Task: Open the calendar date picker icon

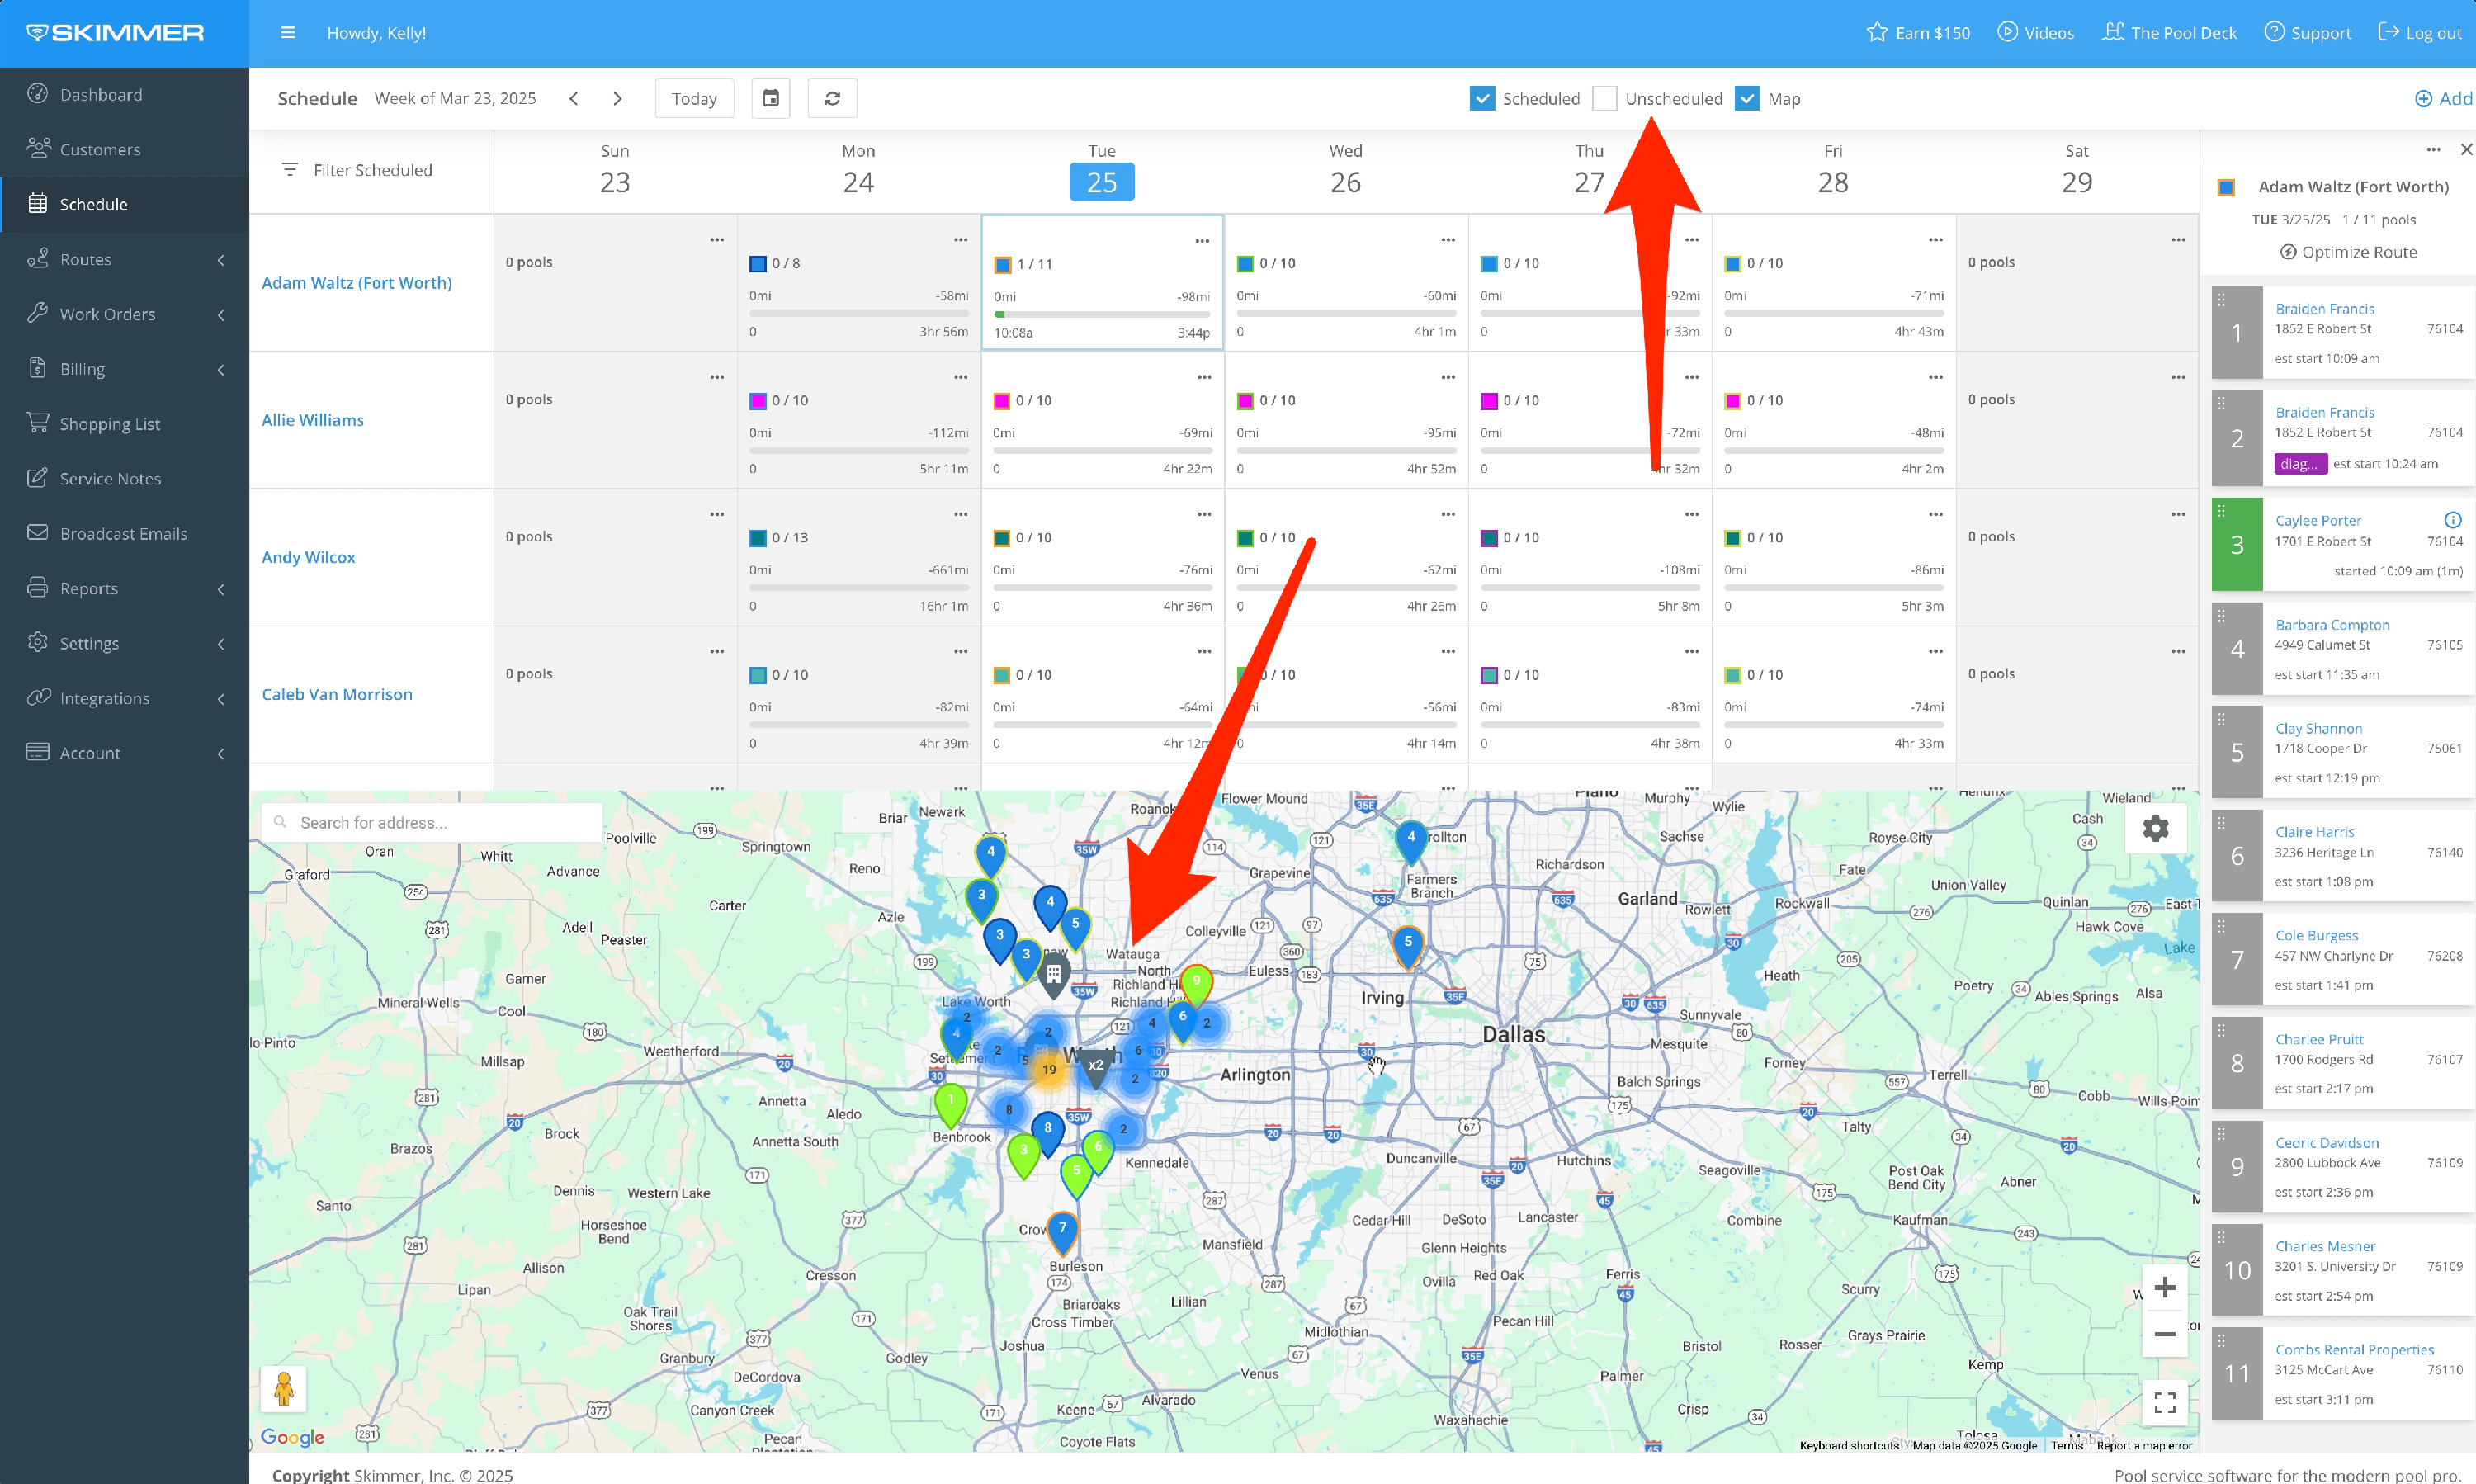Action: [x=770, y=98]
